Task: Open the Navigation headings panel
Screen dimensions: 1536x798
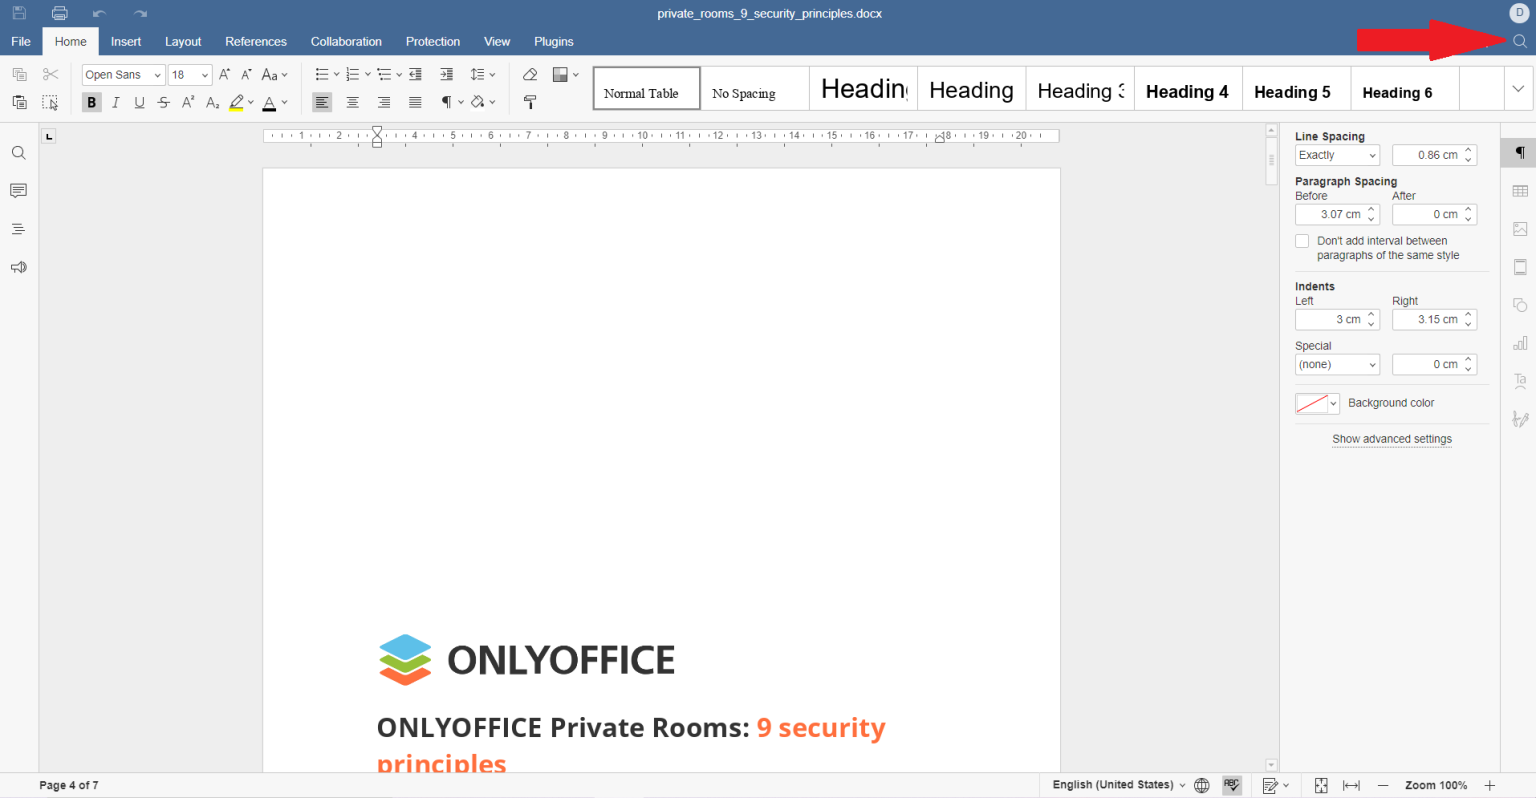Action: click(18, 228)
